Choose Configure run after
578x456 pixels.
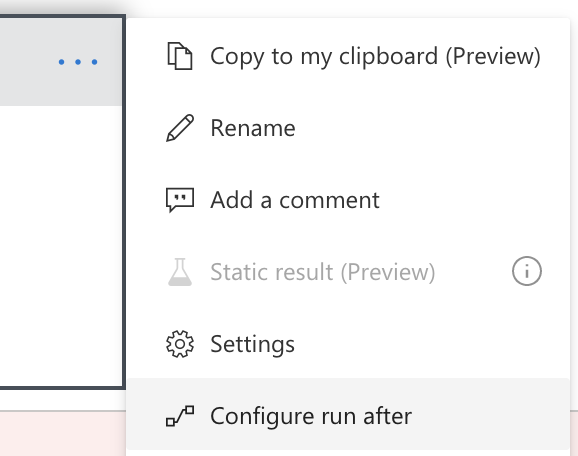click(x=311, y=416)
